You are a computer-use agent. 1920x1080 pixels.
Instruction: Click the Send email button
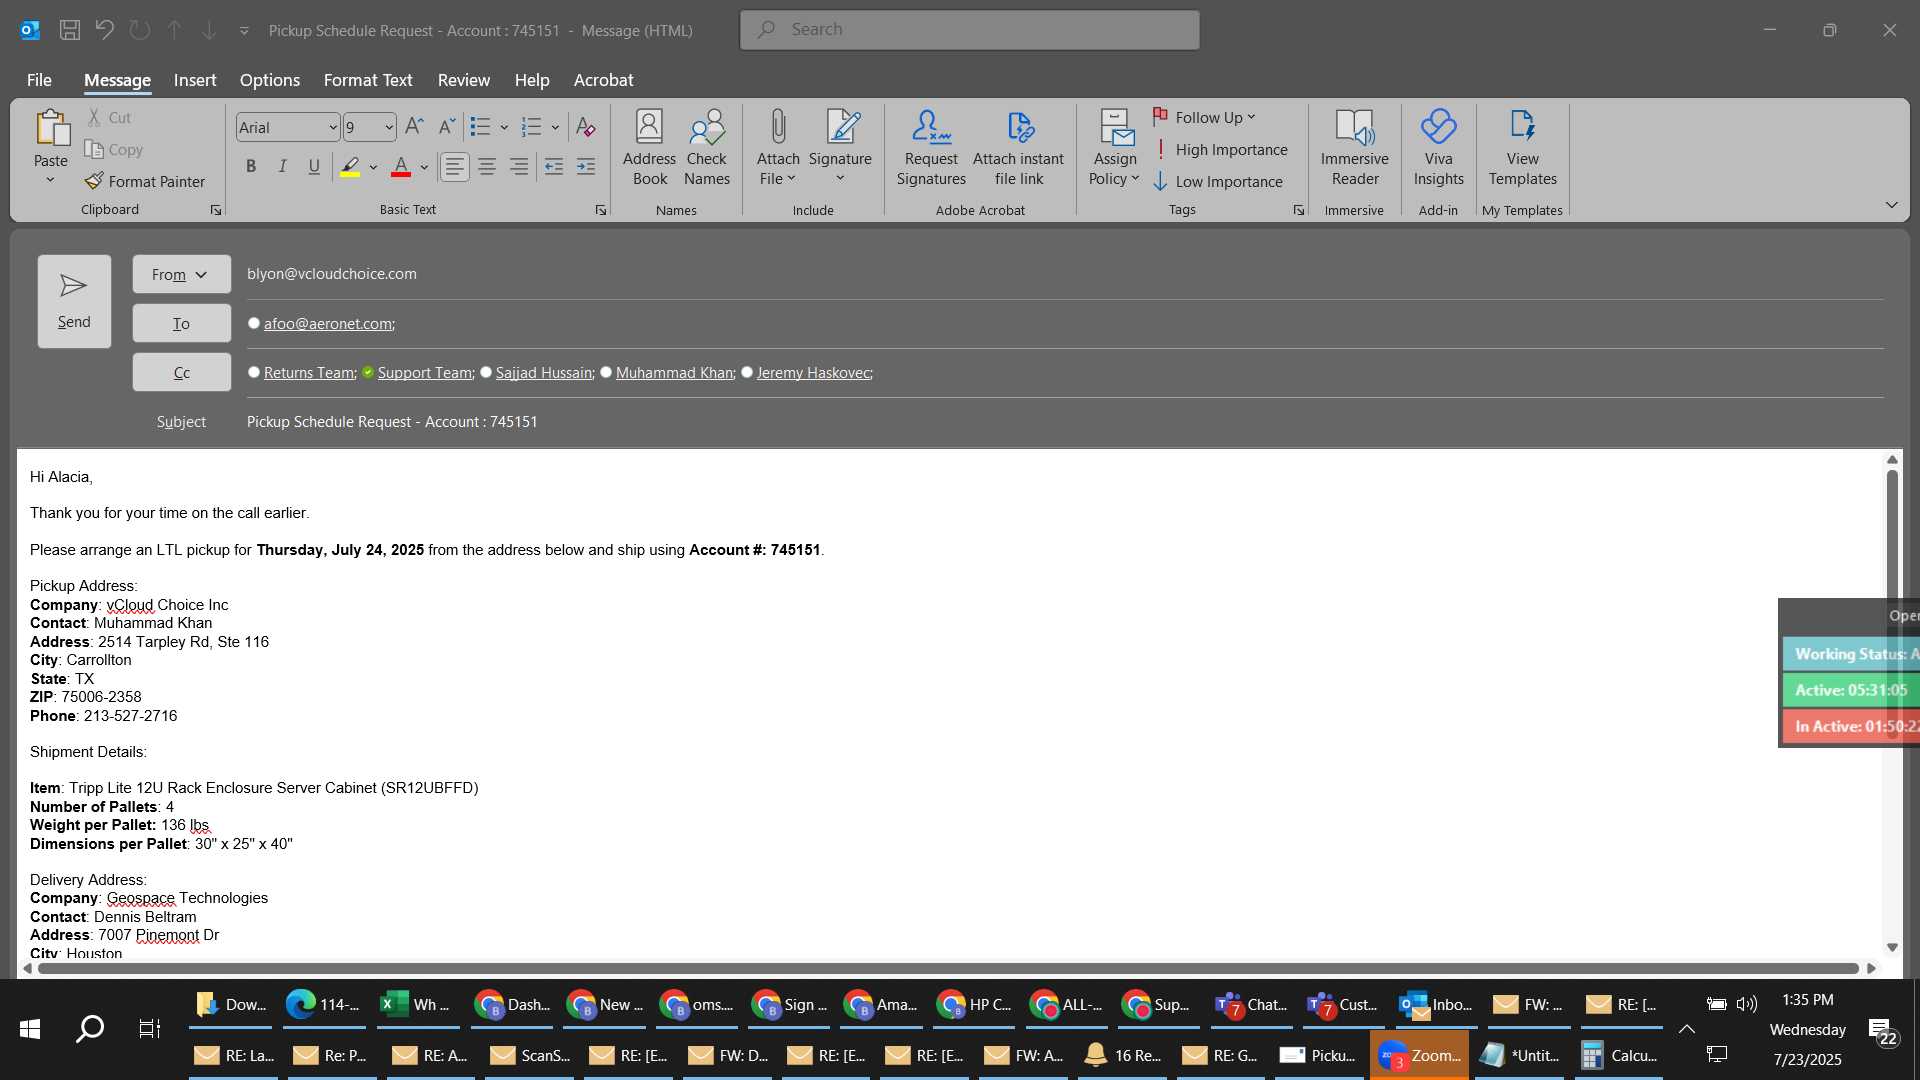point(74,301)
